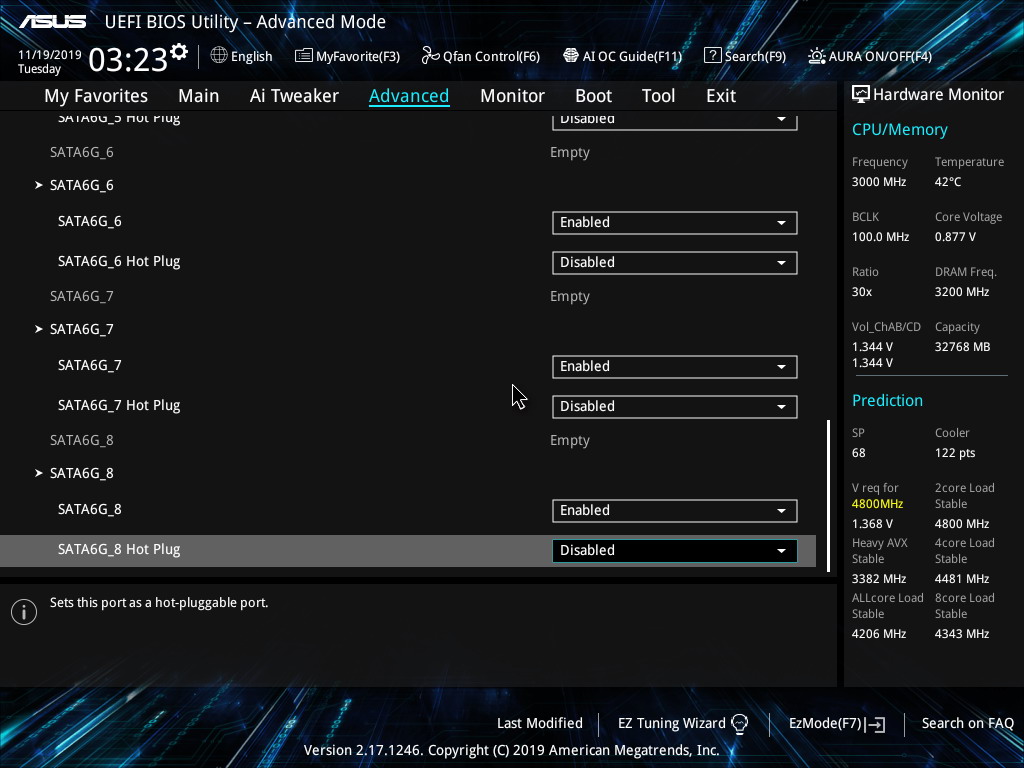This screenshot has height=768, width=1024.
Task: Open the SATA6G_8 Hot Plug dropdown
Action: point(675,551)
